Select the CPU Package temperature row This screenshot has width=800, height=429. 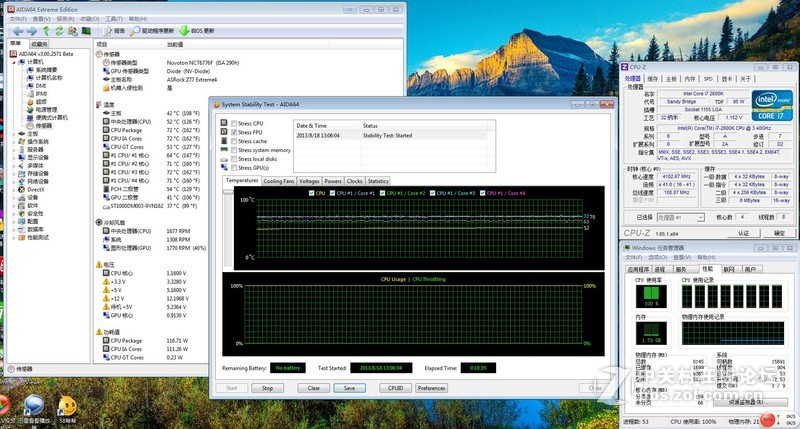(x=152, y=130)
